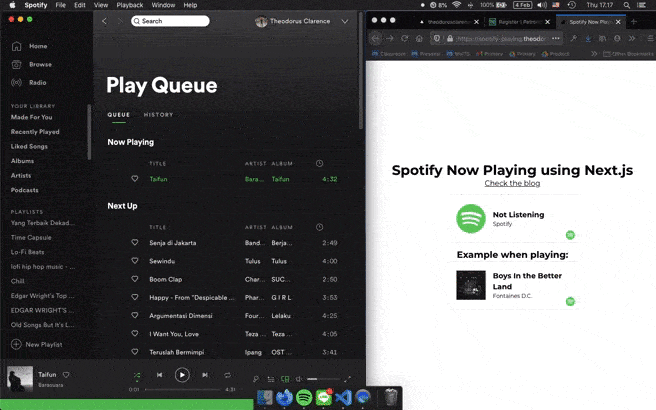The image size is (656, 410).
Task: Go back in the browser
Action: [376, 38]
